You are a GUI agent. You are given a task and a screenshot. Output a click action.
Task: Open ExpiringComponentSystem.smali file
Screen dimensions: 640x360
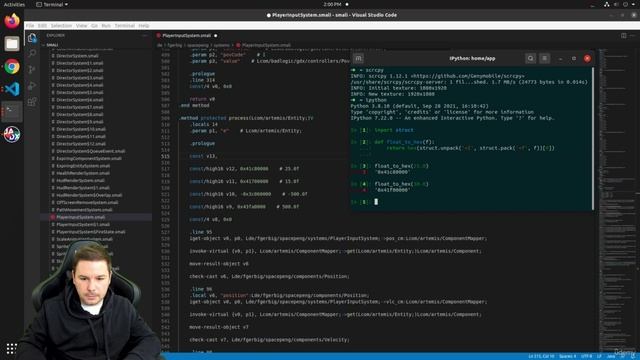(x=89, y=159)
